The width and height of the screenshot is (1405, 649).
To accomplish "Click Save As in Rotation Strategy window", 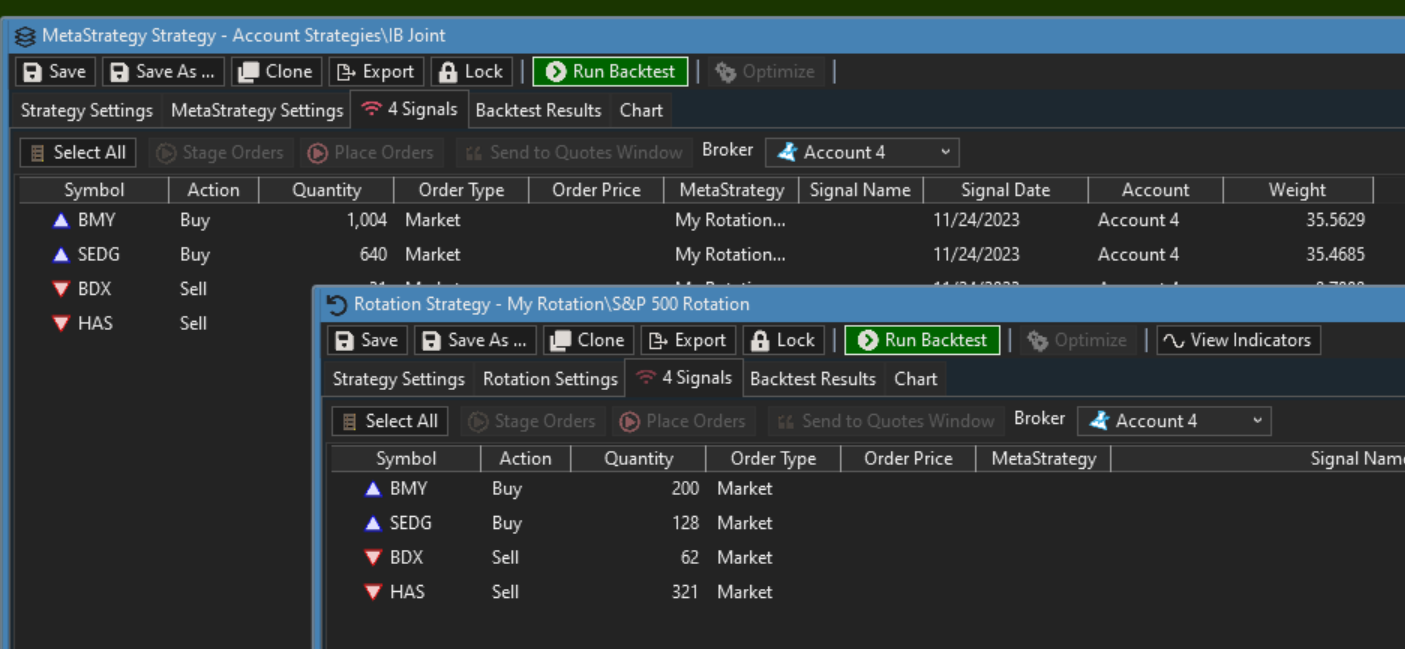I will tap(474, 340).
